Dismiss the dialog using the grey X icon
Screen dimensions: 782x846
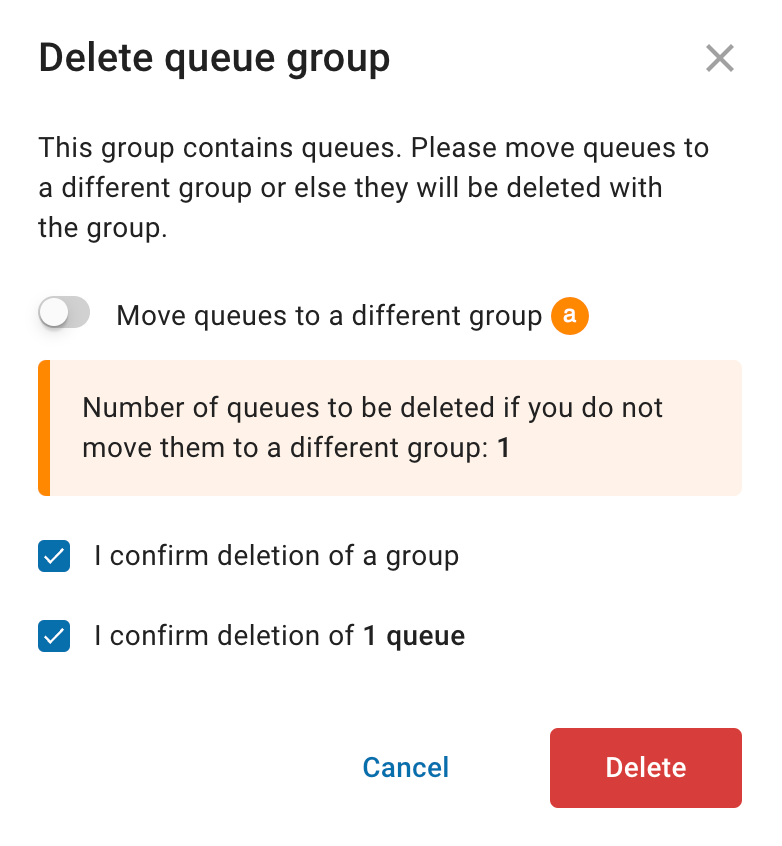point(719,58)
